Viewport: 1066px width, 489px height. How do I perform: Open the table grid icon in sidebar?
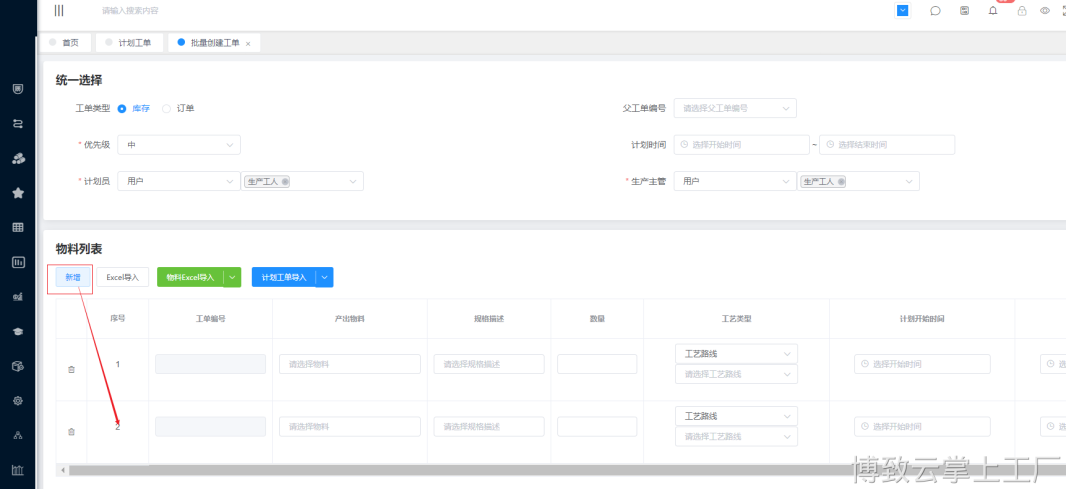18,228
